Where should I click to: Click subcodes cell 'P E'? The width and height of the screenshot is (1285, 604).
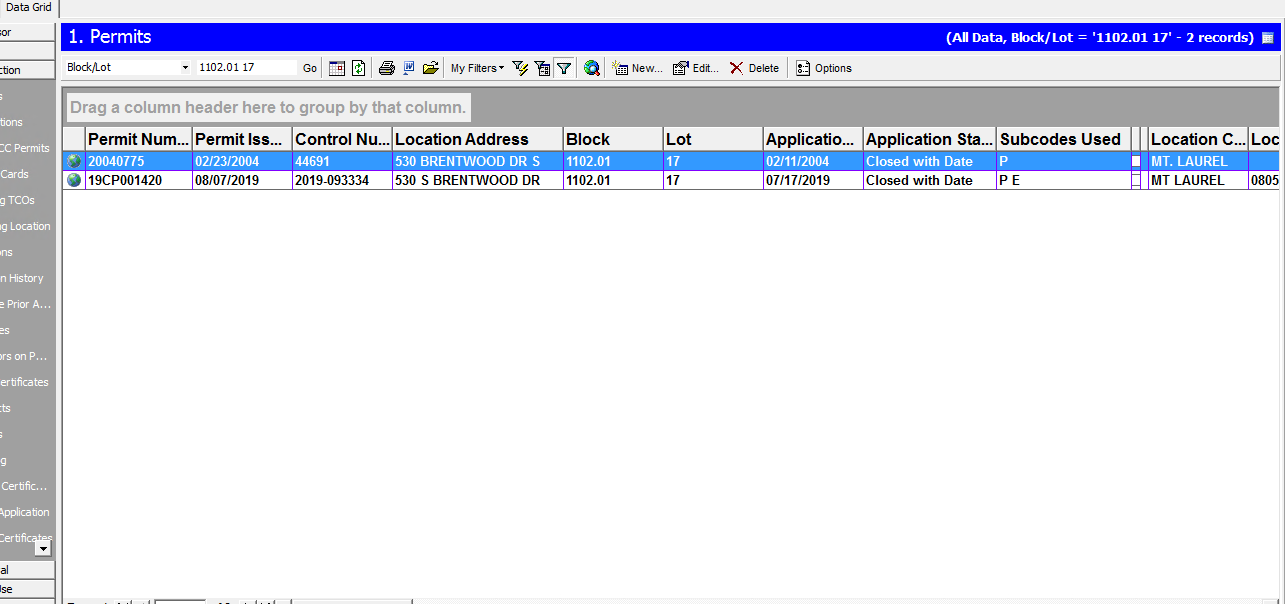coord(1064,180)
